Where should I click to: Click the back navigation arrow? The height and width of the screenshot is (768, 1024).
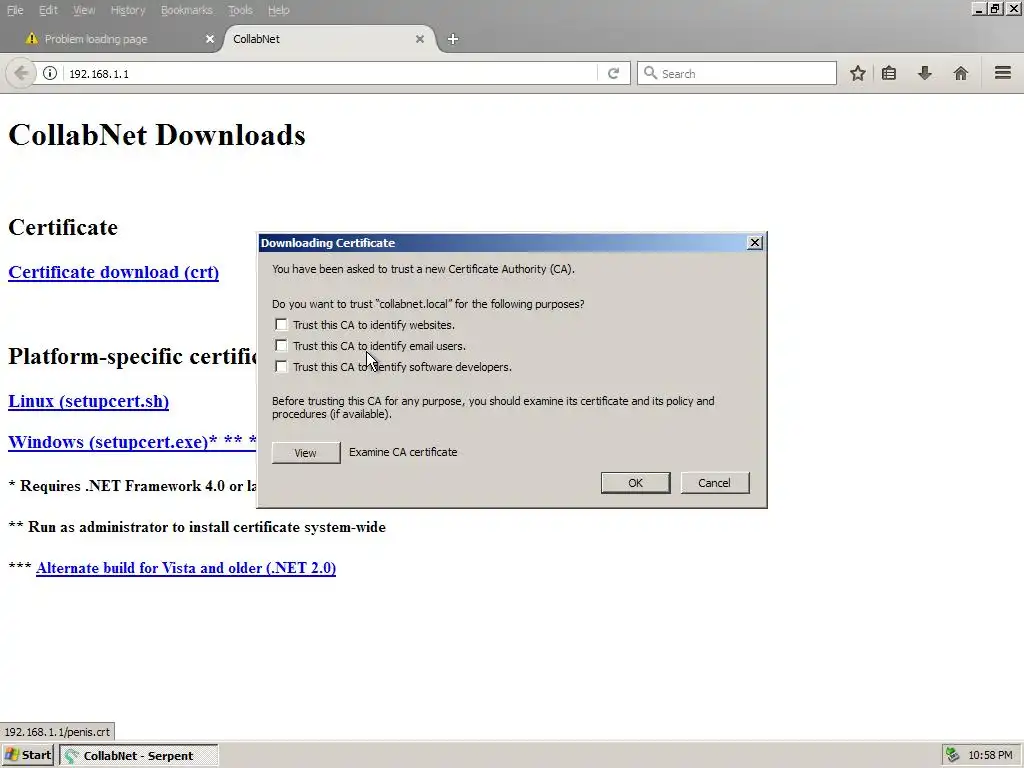point(21,73)
